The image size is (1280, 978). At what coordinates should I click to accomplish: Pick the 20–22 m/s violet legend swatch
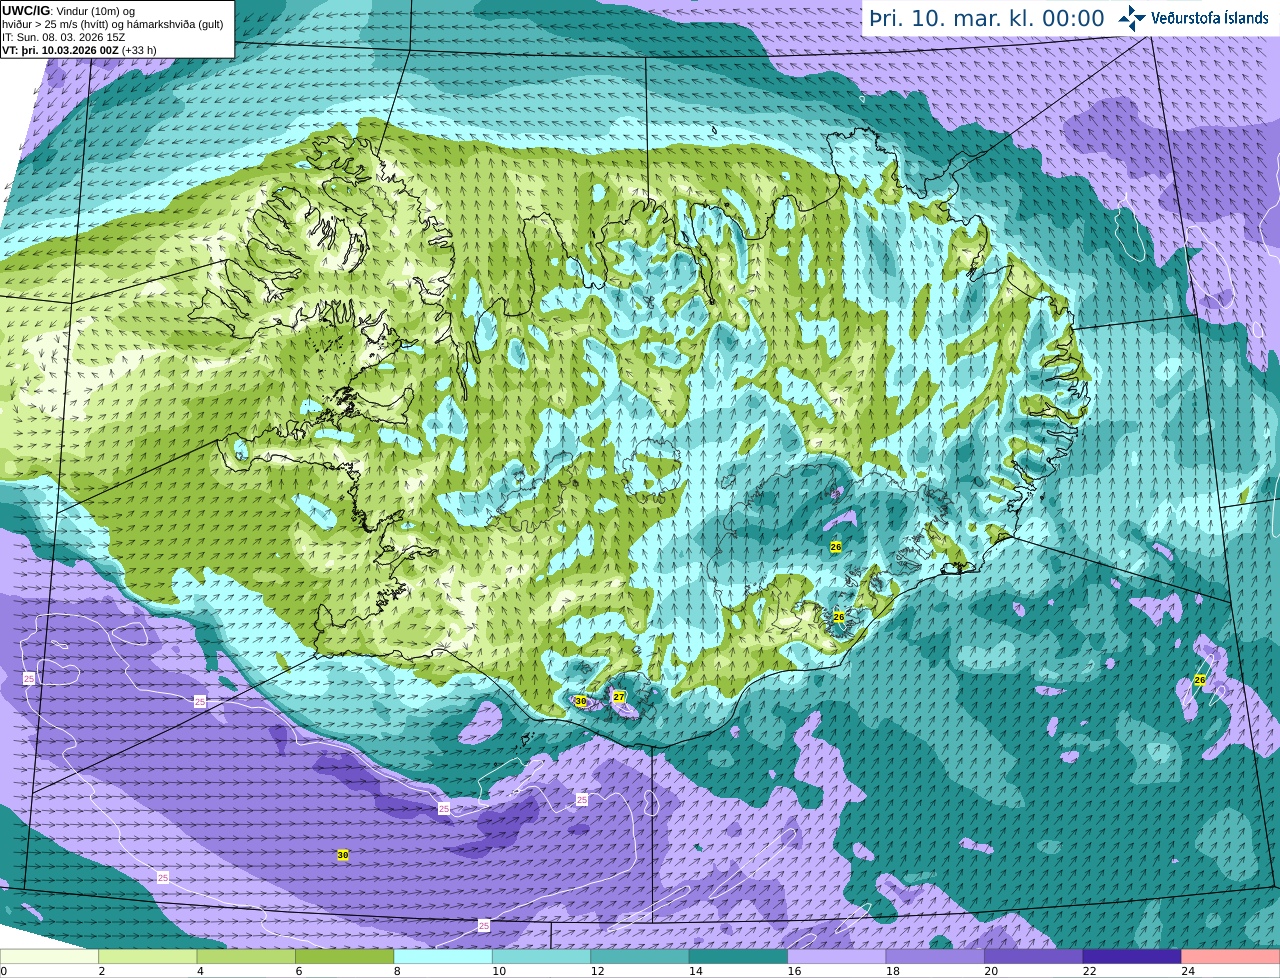[1034, 956]
